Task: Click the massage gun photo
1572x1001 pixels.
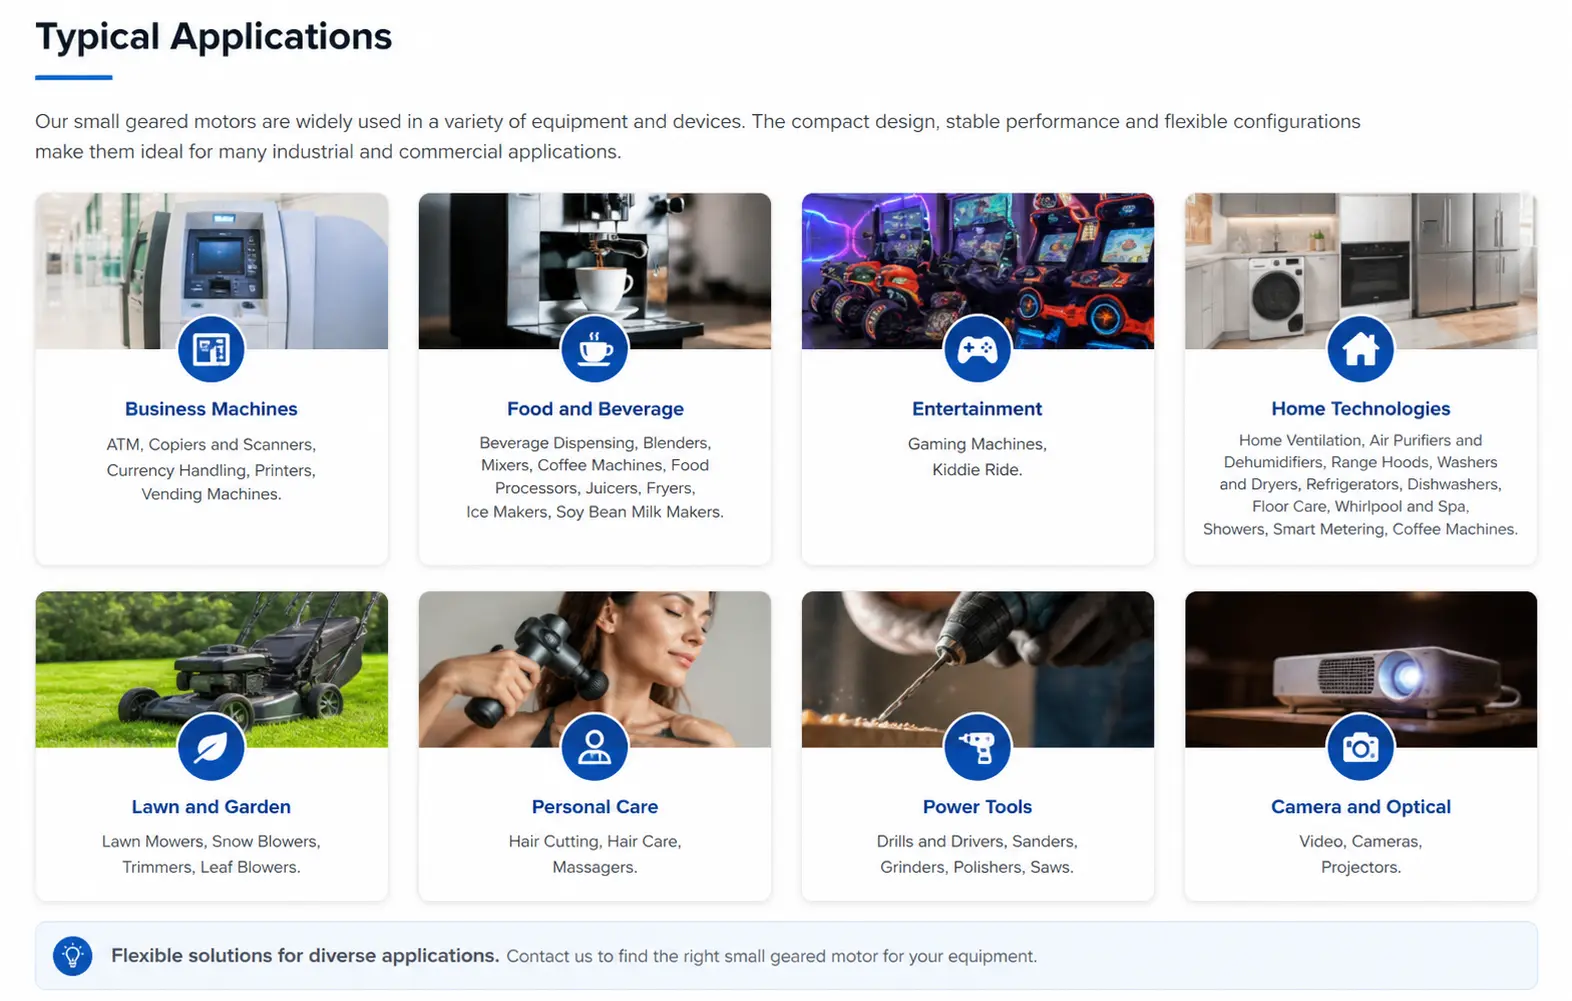Action: tap(595, 669)
